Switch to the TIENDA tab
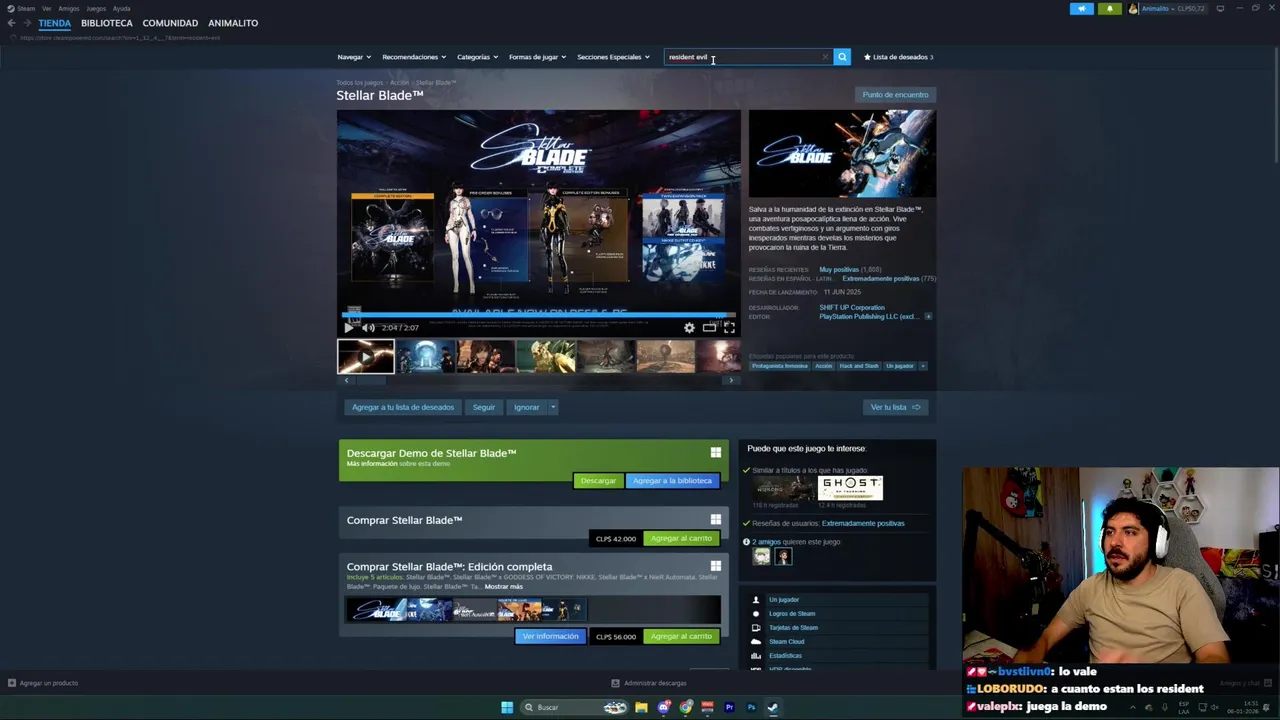This screenshot has width=1280, height=720. click(55, 23)
